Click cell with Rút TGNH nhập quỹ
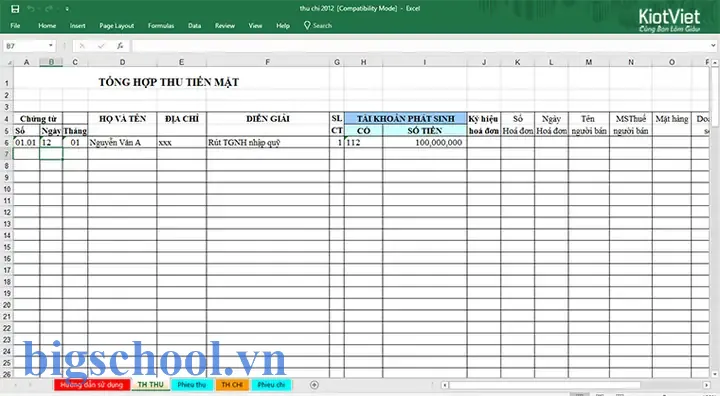 click(x=268, y=142)
